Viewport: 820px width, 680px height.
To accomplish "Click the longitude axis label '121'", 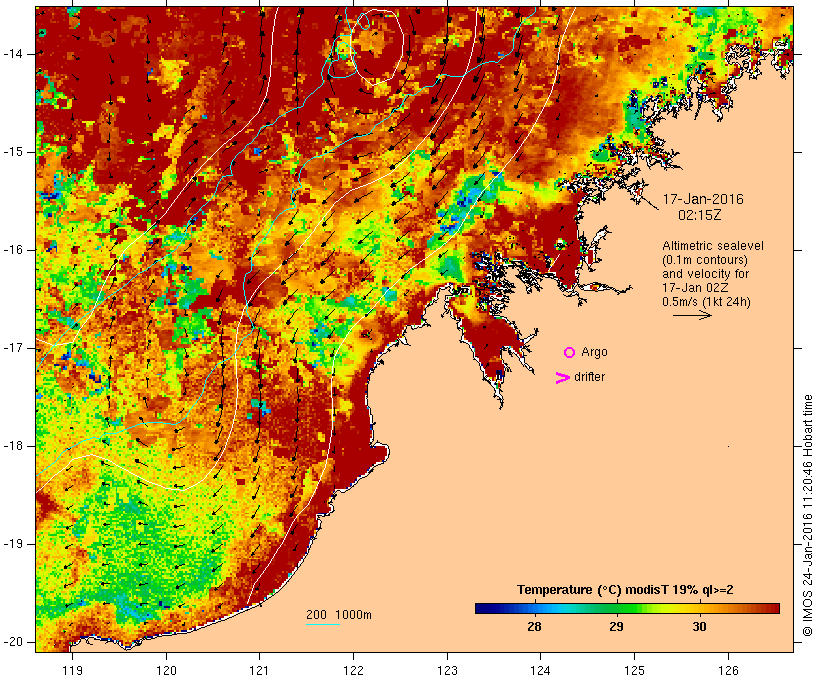I will pos(259,670).
